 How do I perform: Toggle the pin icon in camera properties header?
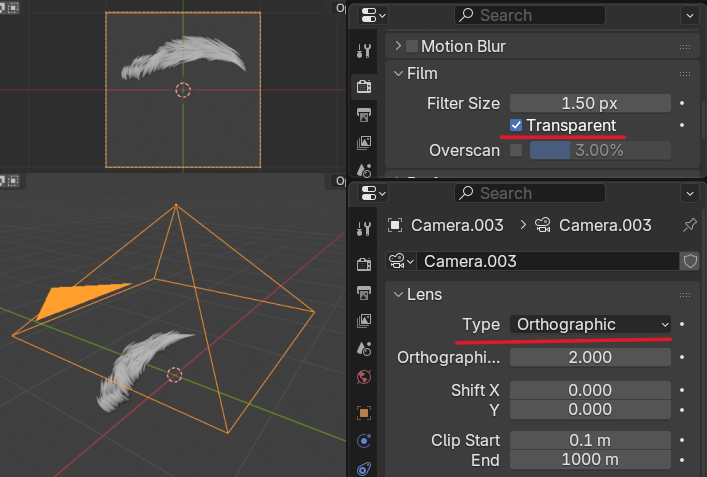coord(689,225)
